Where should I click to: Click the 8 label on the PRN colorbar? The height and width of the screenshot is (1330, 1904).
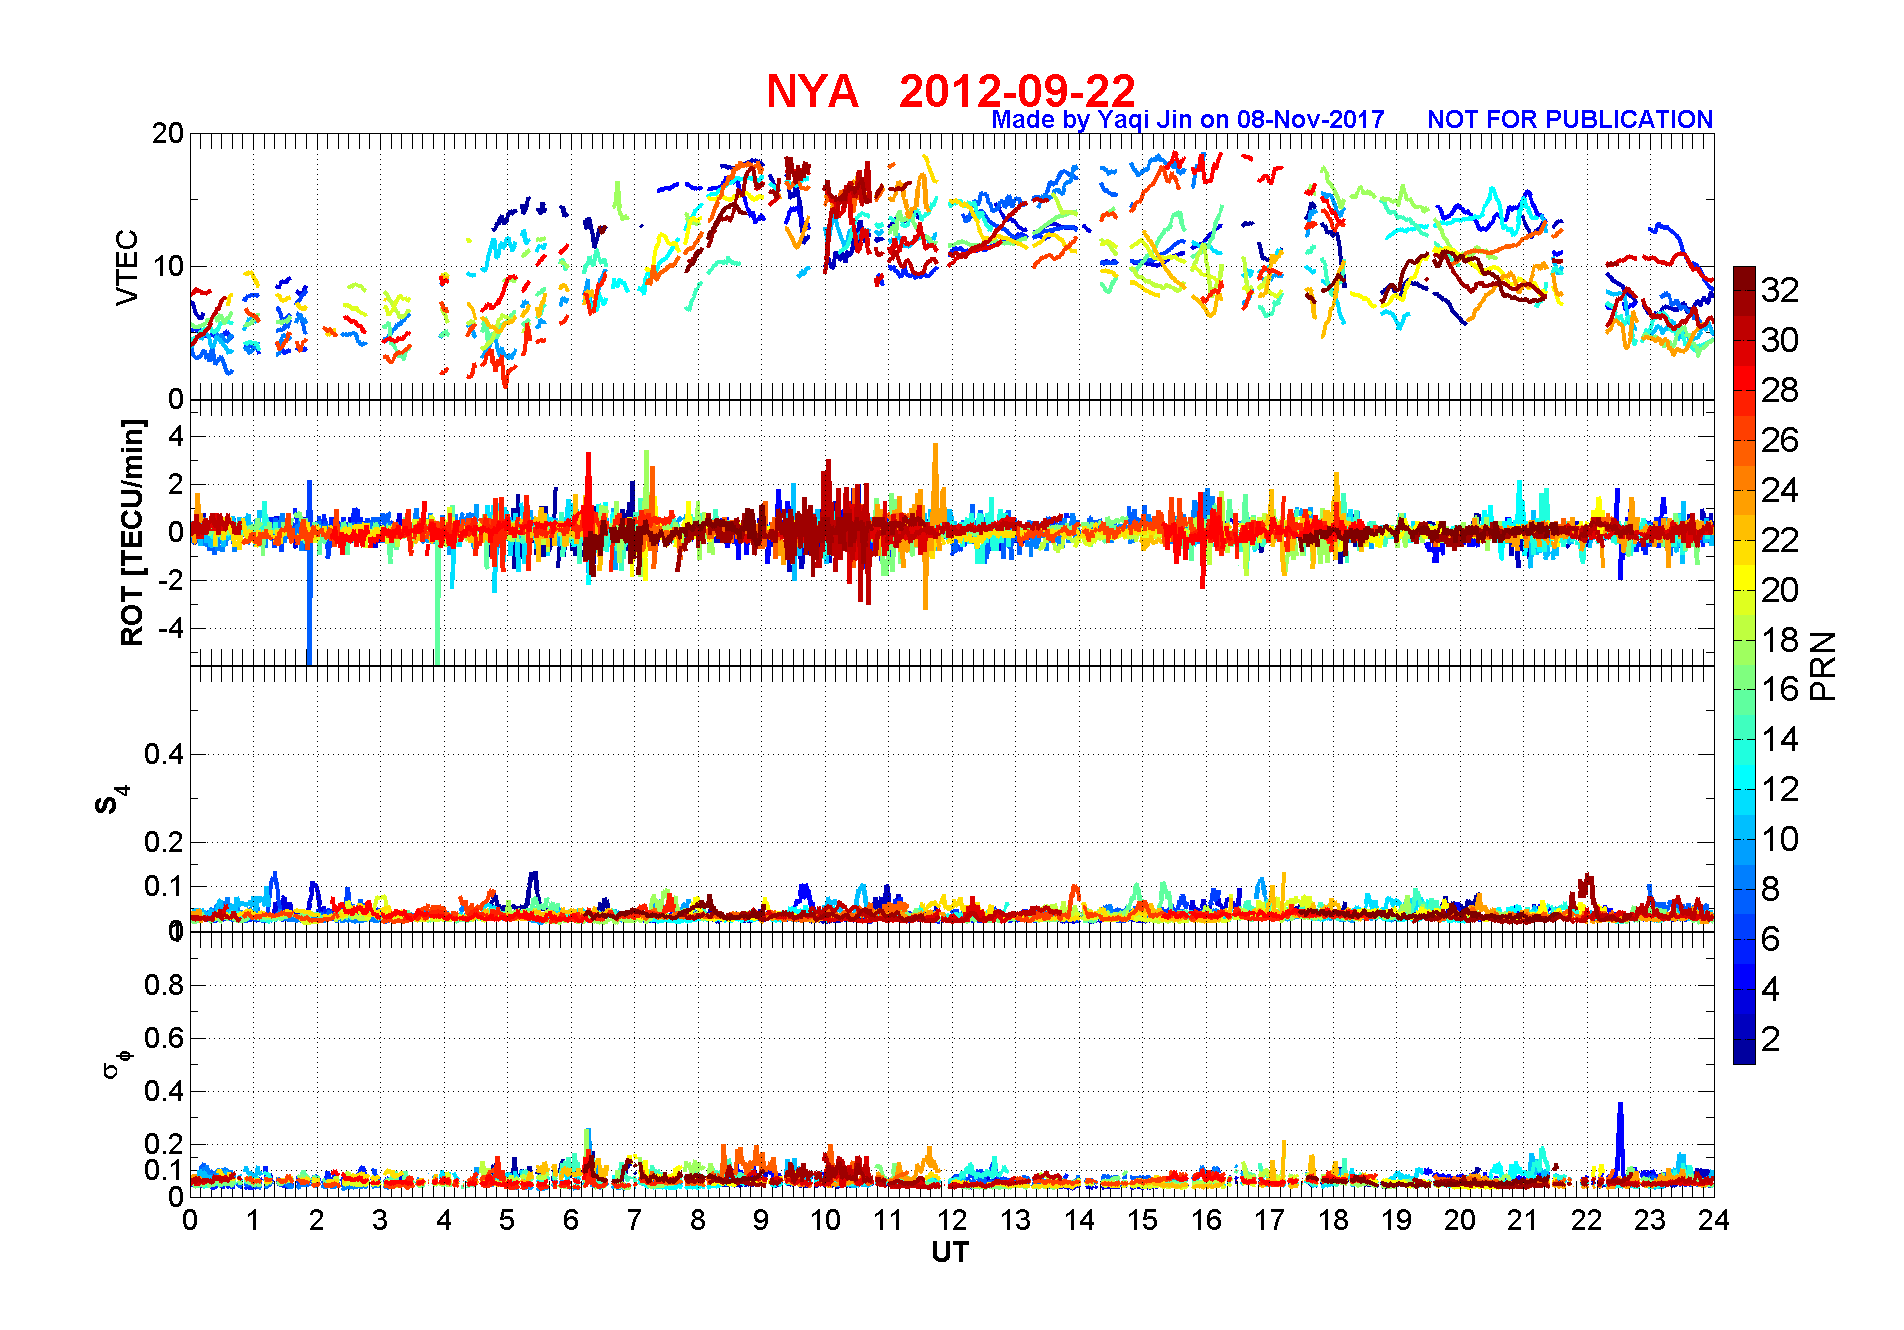click(1771, 889)
